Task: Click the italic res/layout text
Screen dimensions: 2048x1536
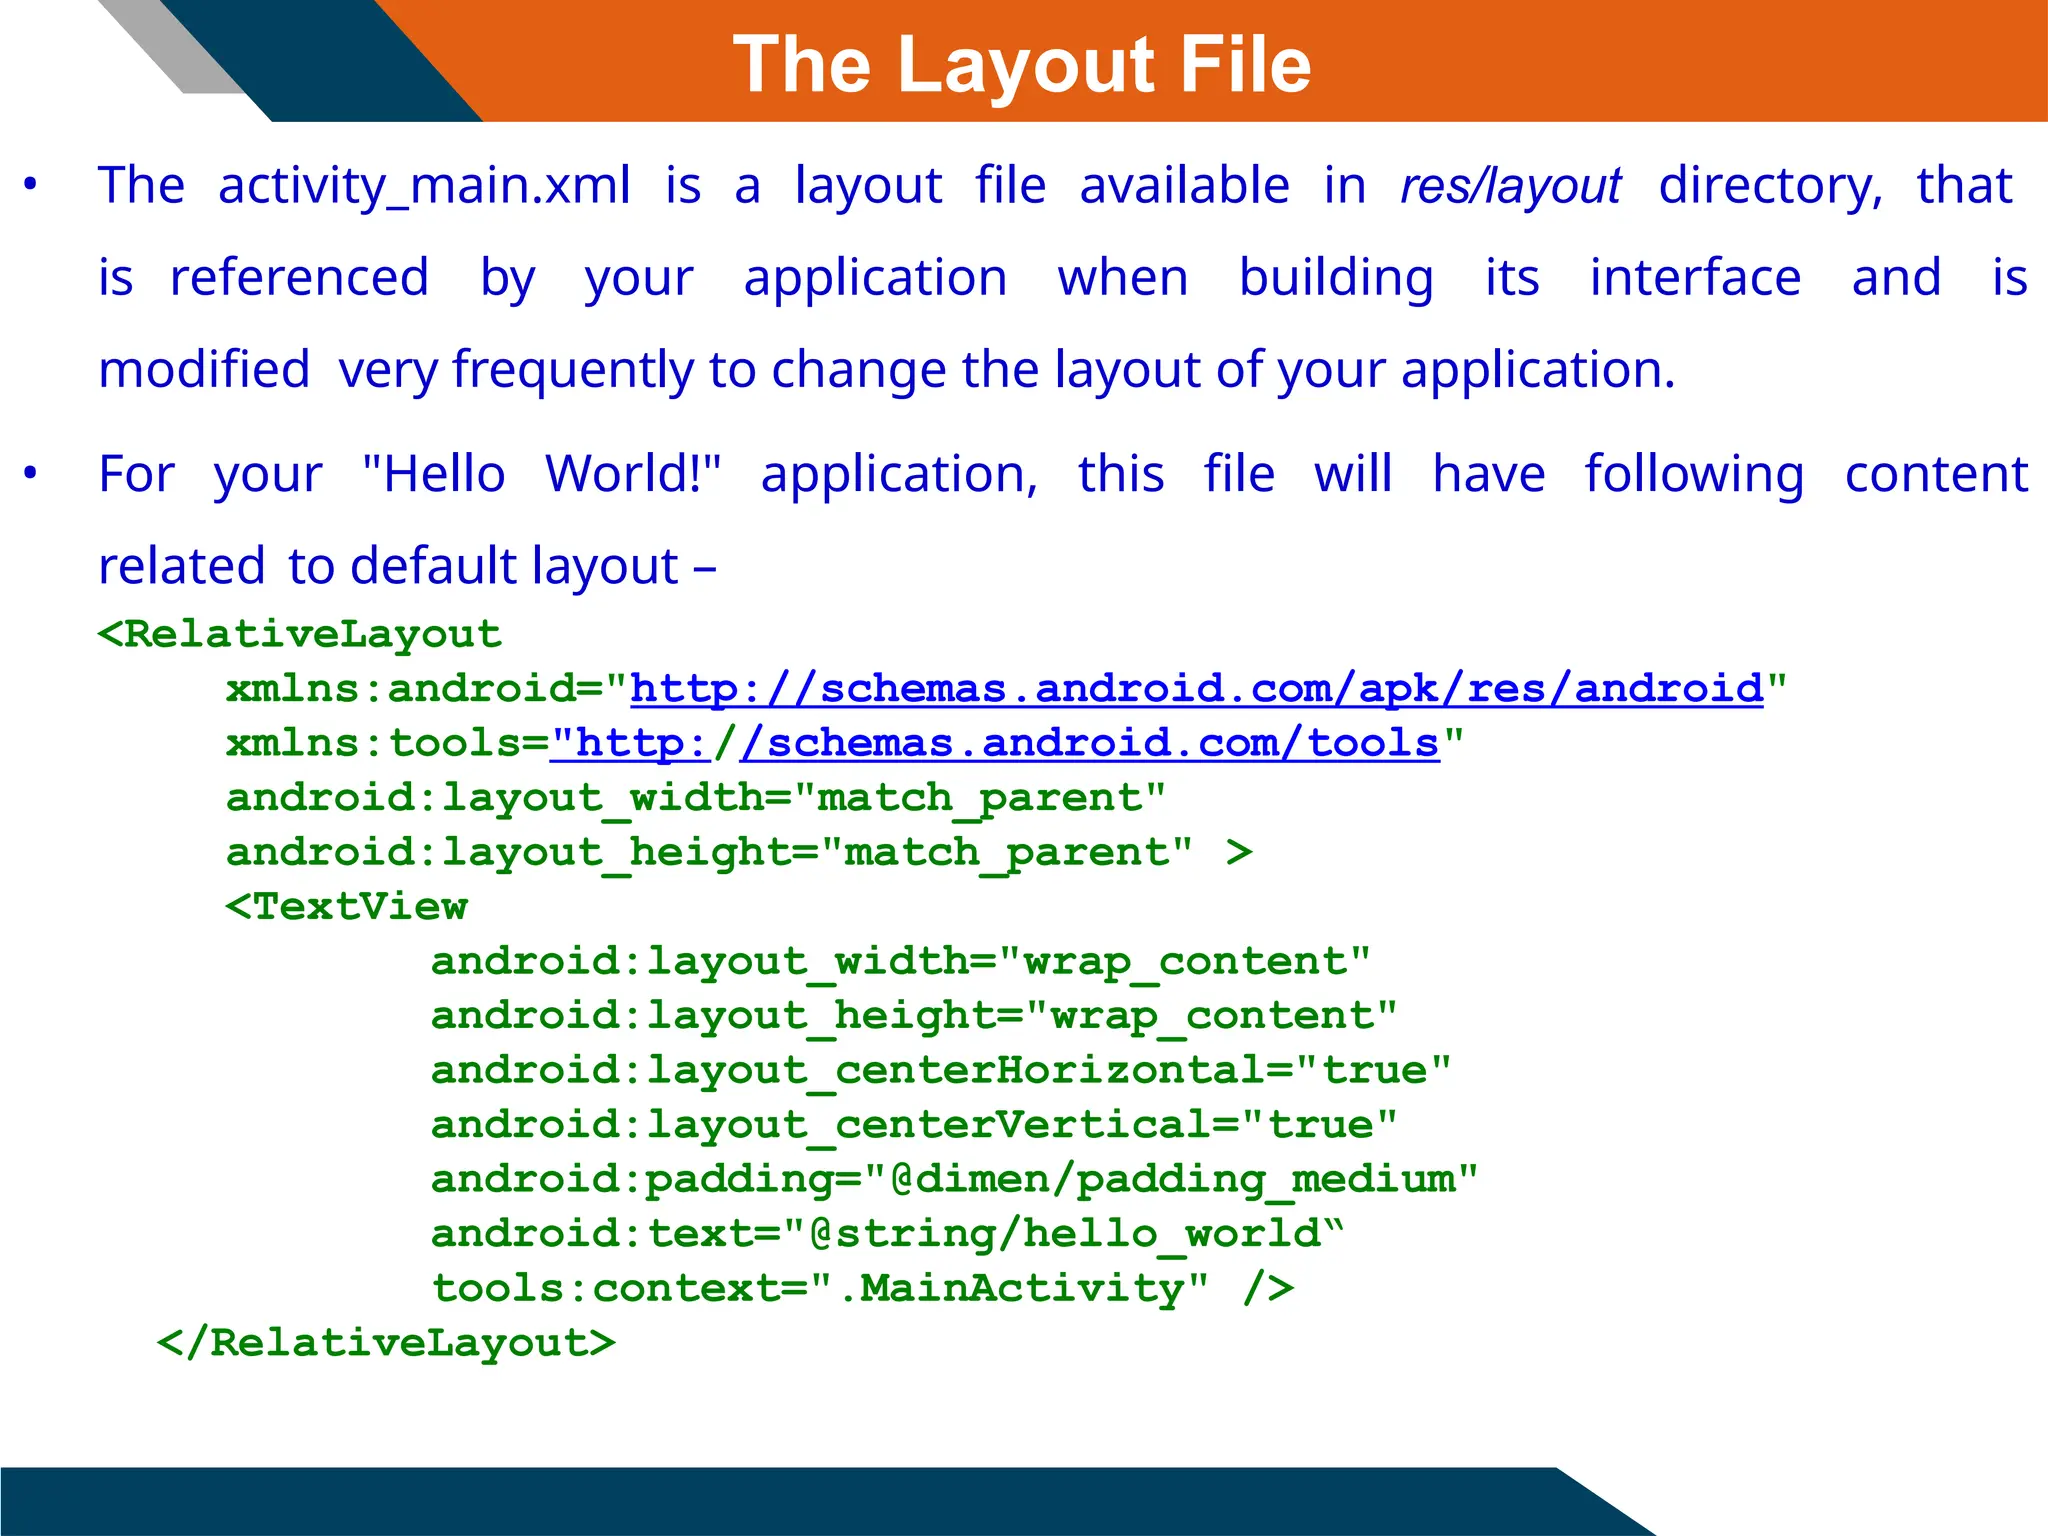Action: [x=1510, y=187]
